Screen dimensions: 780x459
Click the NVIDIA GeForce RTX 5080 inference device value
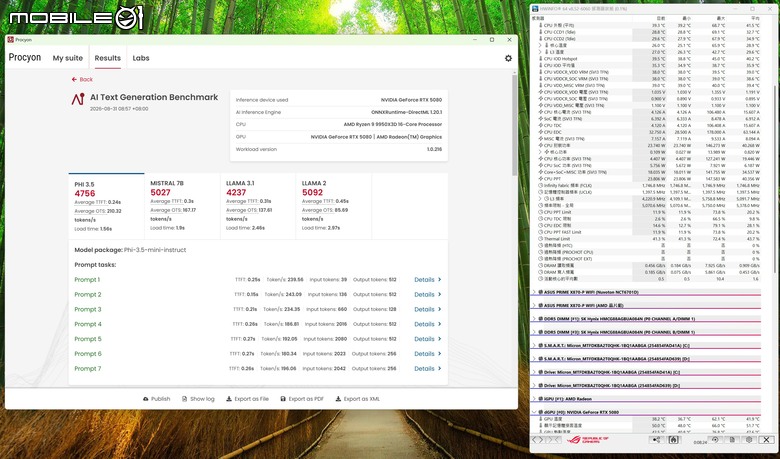(x=409, y=100)
